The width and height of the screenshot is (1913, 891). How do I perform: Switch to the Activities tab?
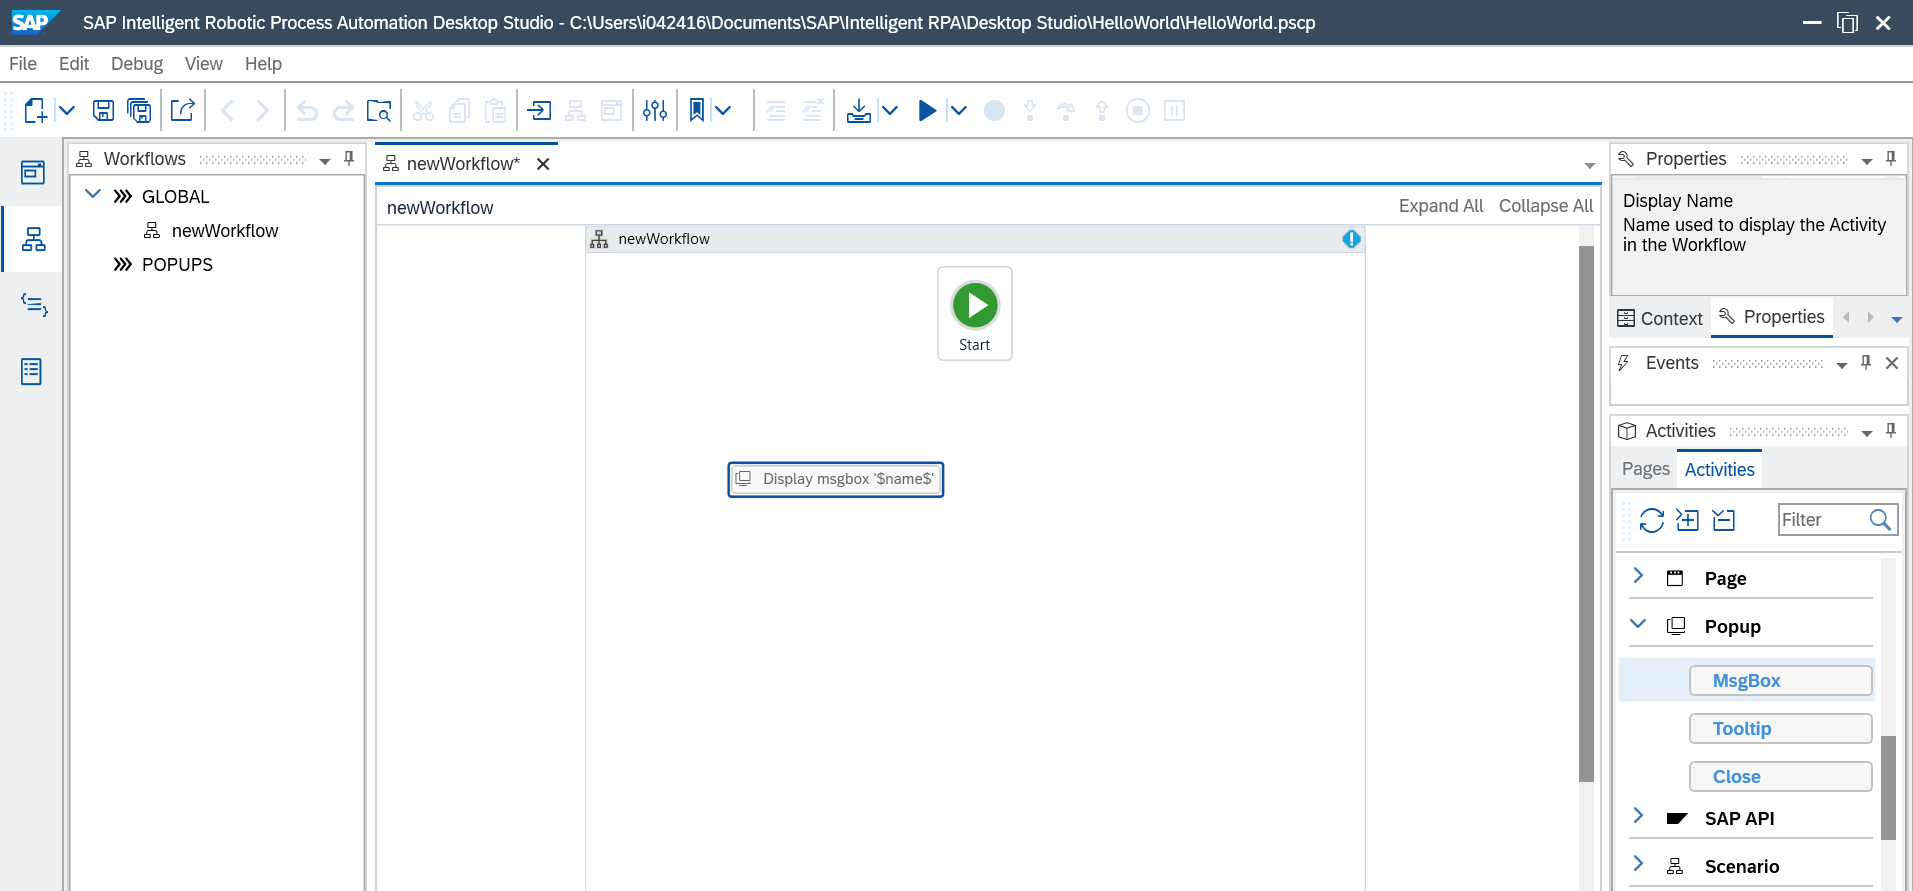coord(1719,470)
